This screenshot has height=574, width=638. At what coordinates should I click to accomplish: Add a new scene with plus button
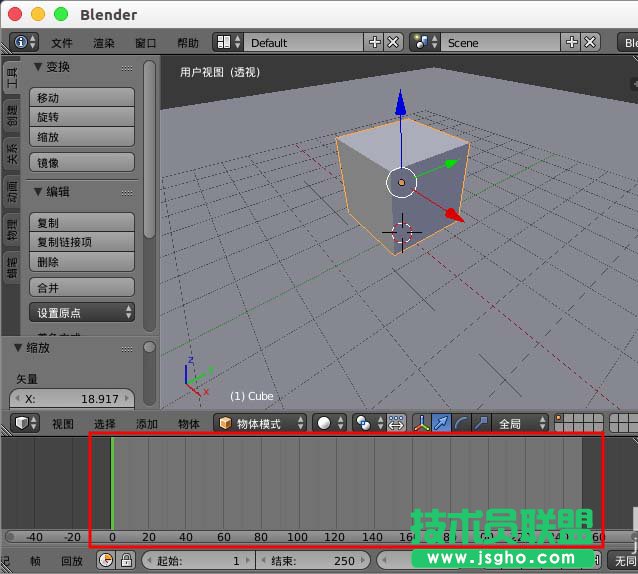coord(572,42)
